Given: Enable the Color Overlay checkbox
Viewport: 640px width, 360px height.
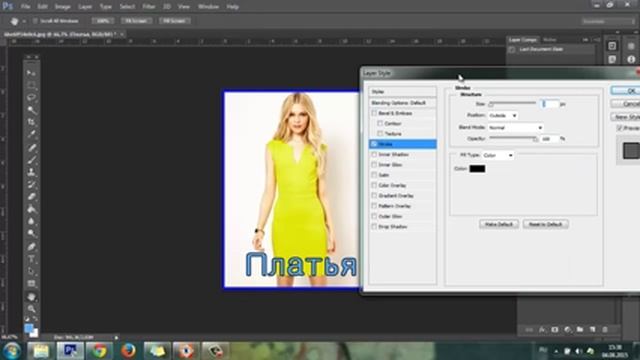Looking at the screenshot, I should click(x=374, y=185).
